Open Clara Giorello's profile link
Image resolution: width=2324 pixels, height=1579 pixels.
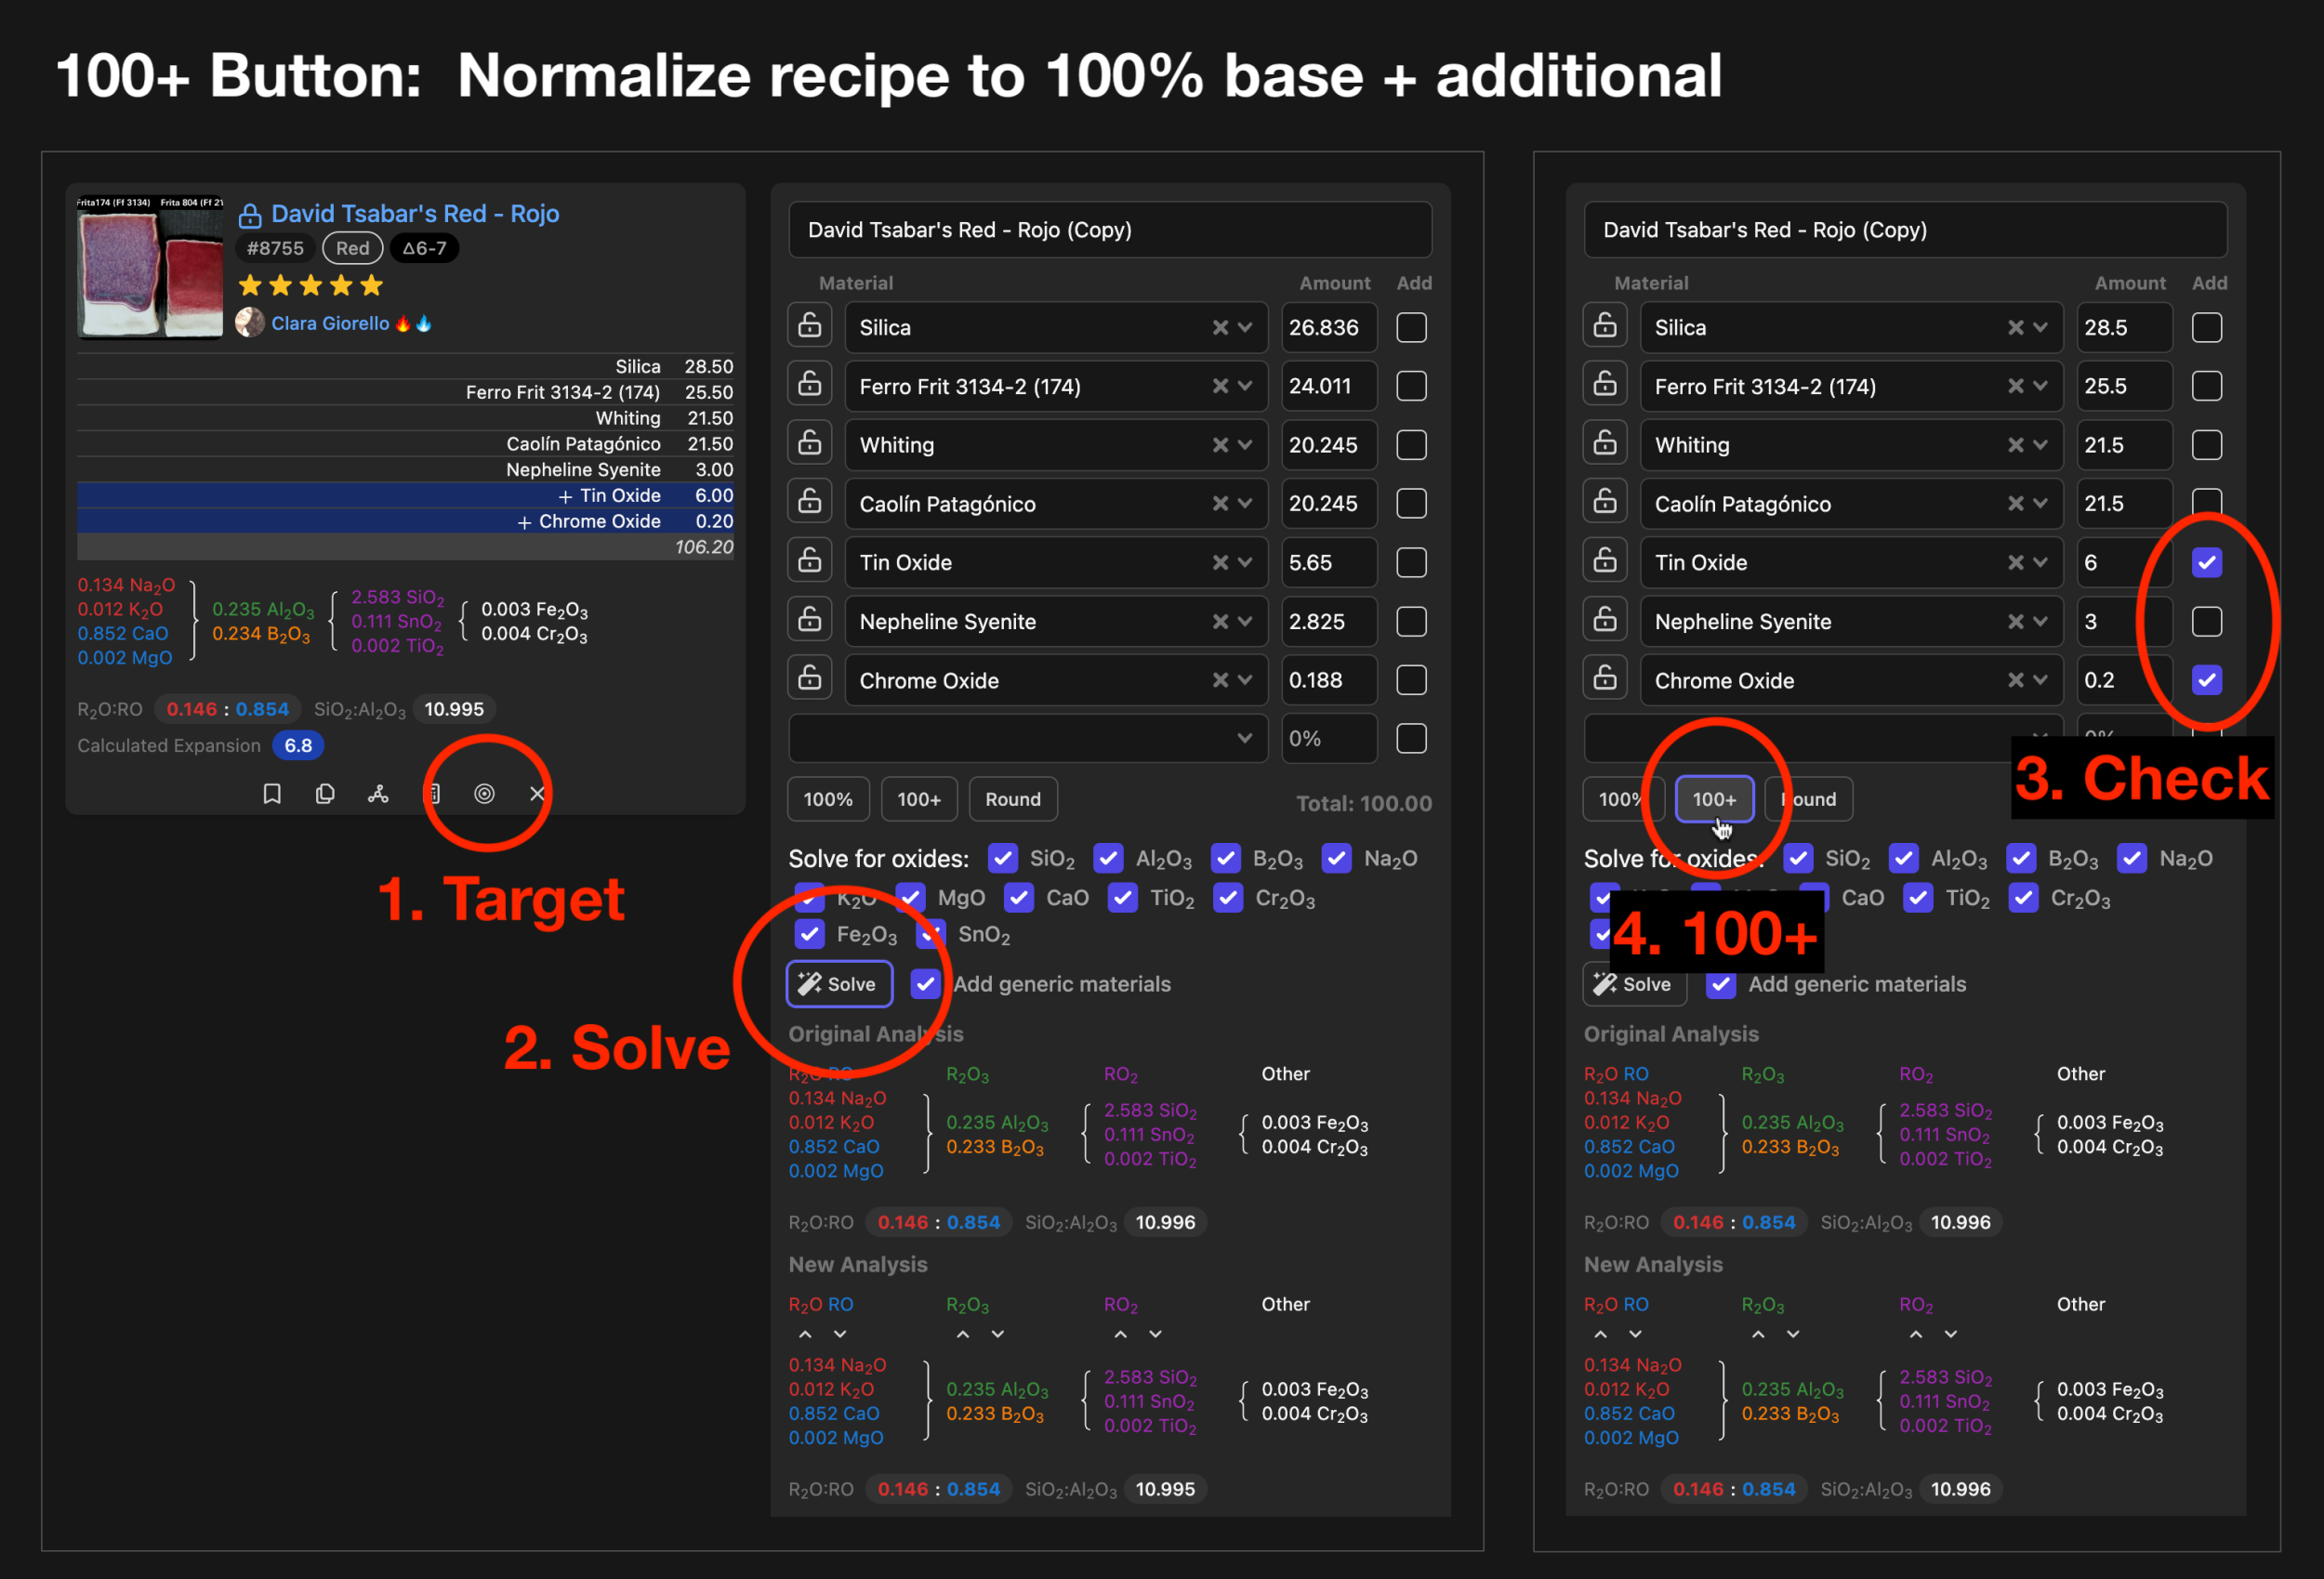coord(330,323)
